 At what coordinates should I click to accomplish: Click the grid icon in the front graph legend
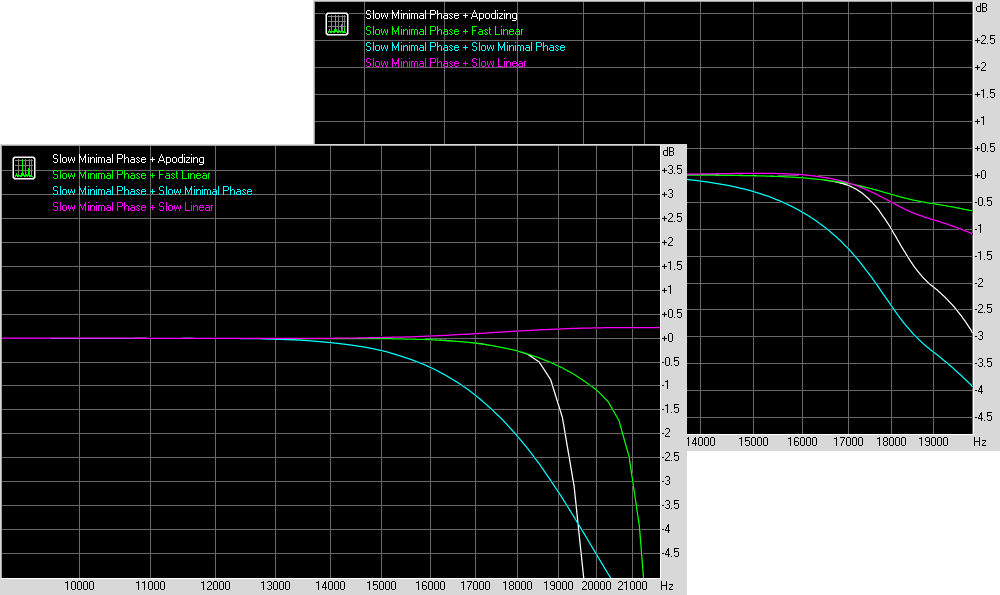click(24, 168)
